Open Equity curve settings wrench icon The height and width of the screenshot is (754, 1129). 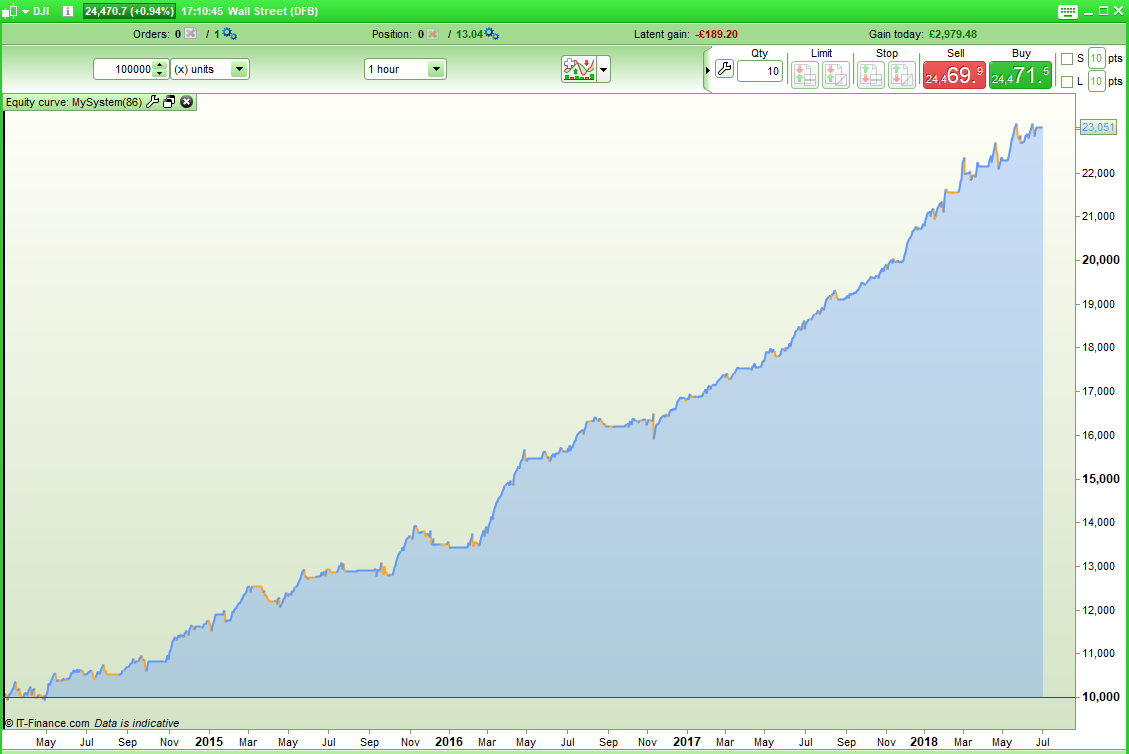pyautogui.click(x=152, y=102)
